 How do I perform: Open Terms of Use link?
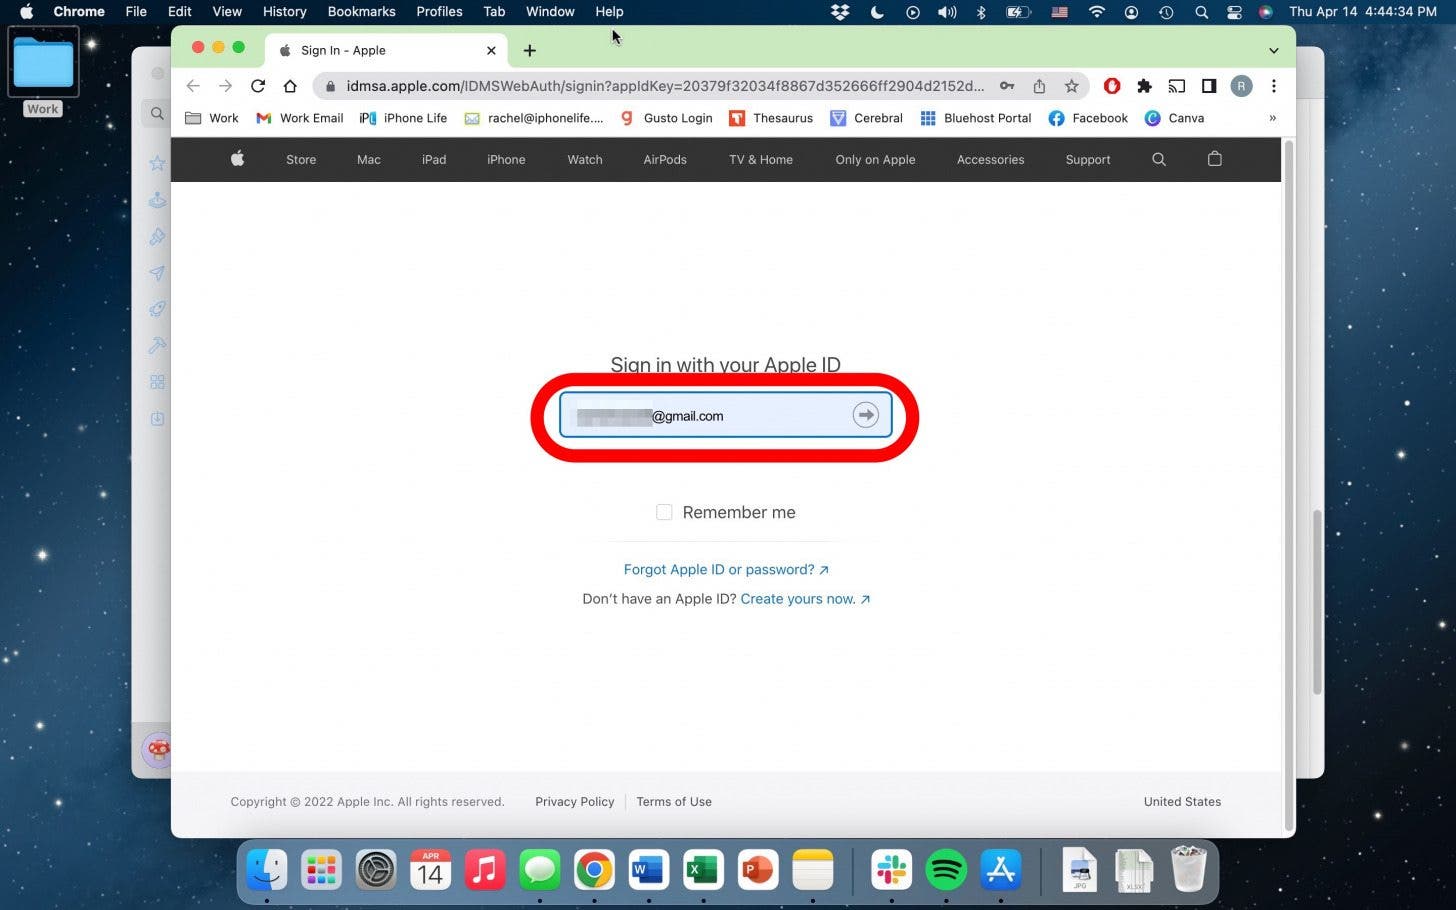pyautogui.click(x=674, y=802)
